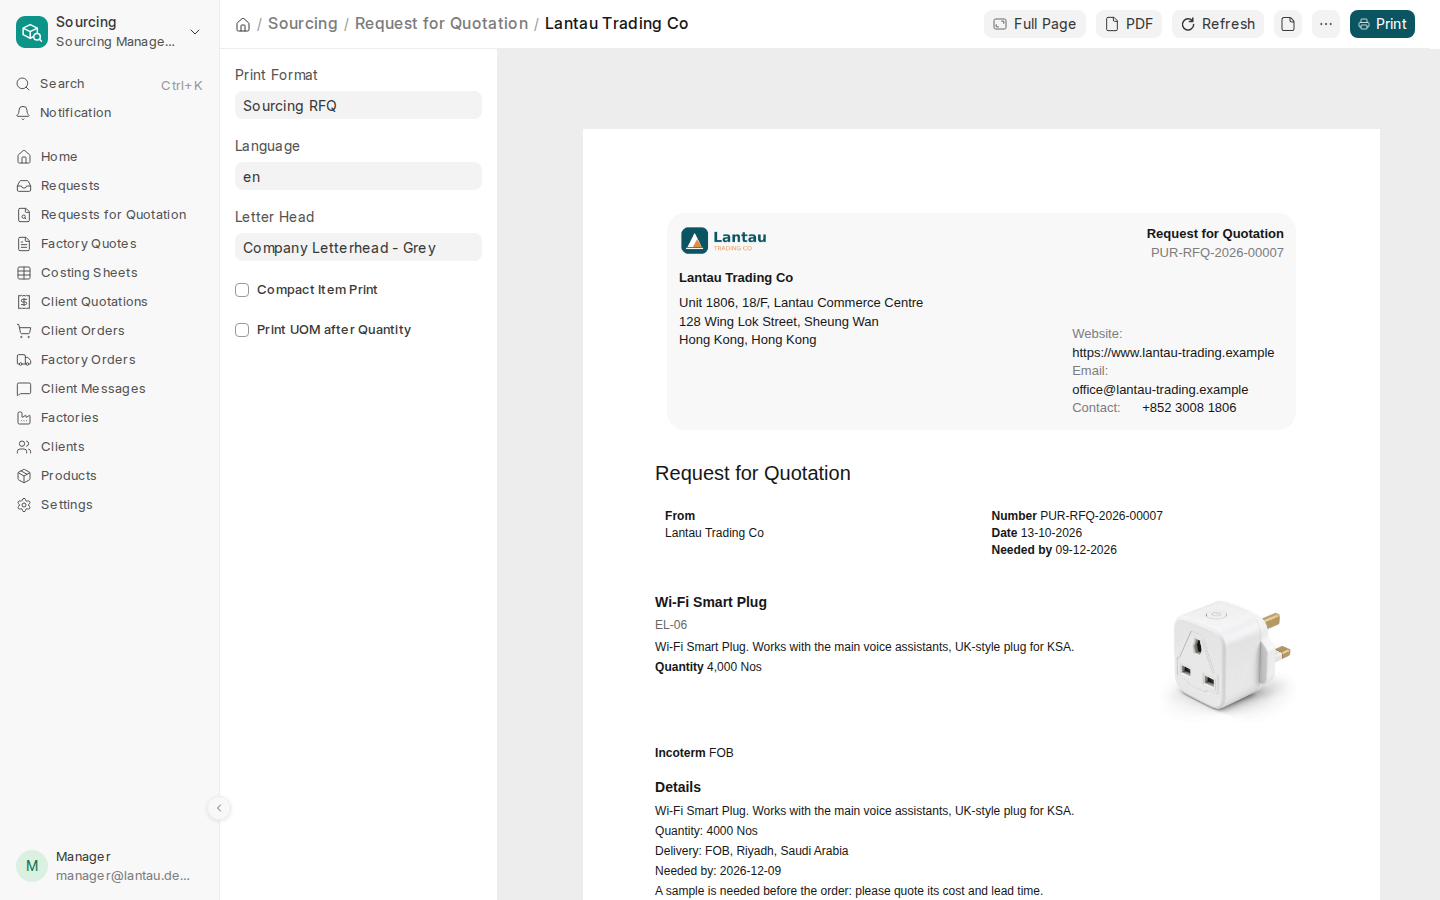1440x900 pixels.
Task: Click the Request for Quotation breadcrumb
Action: click(x=441, y=23)
